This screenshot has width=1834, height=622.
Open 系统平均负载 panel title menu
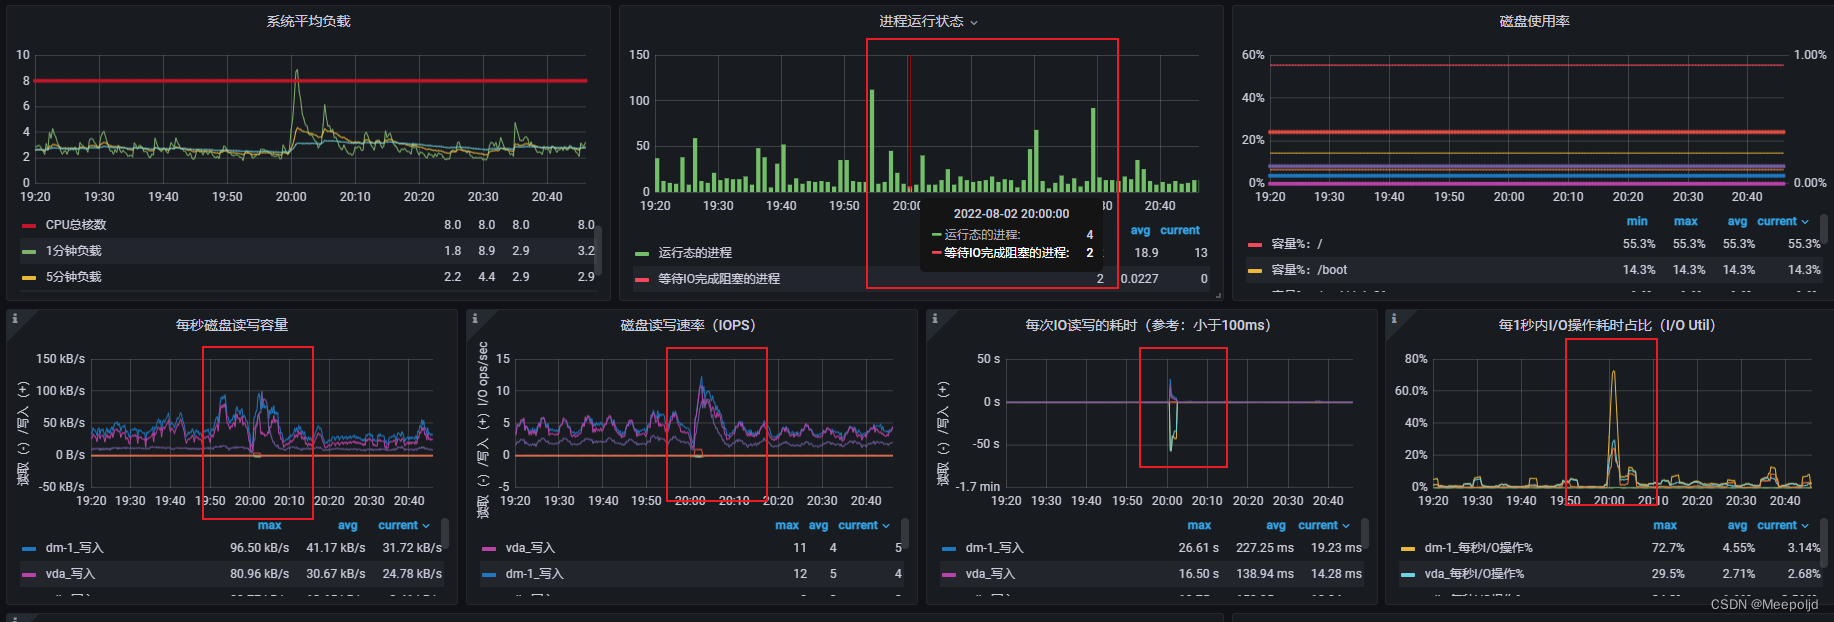(x=308, y=21)
